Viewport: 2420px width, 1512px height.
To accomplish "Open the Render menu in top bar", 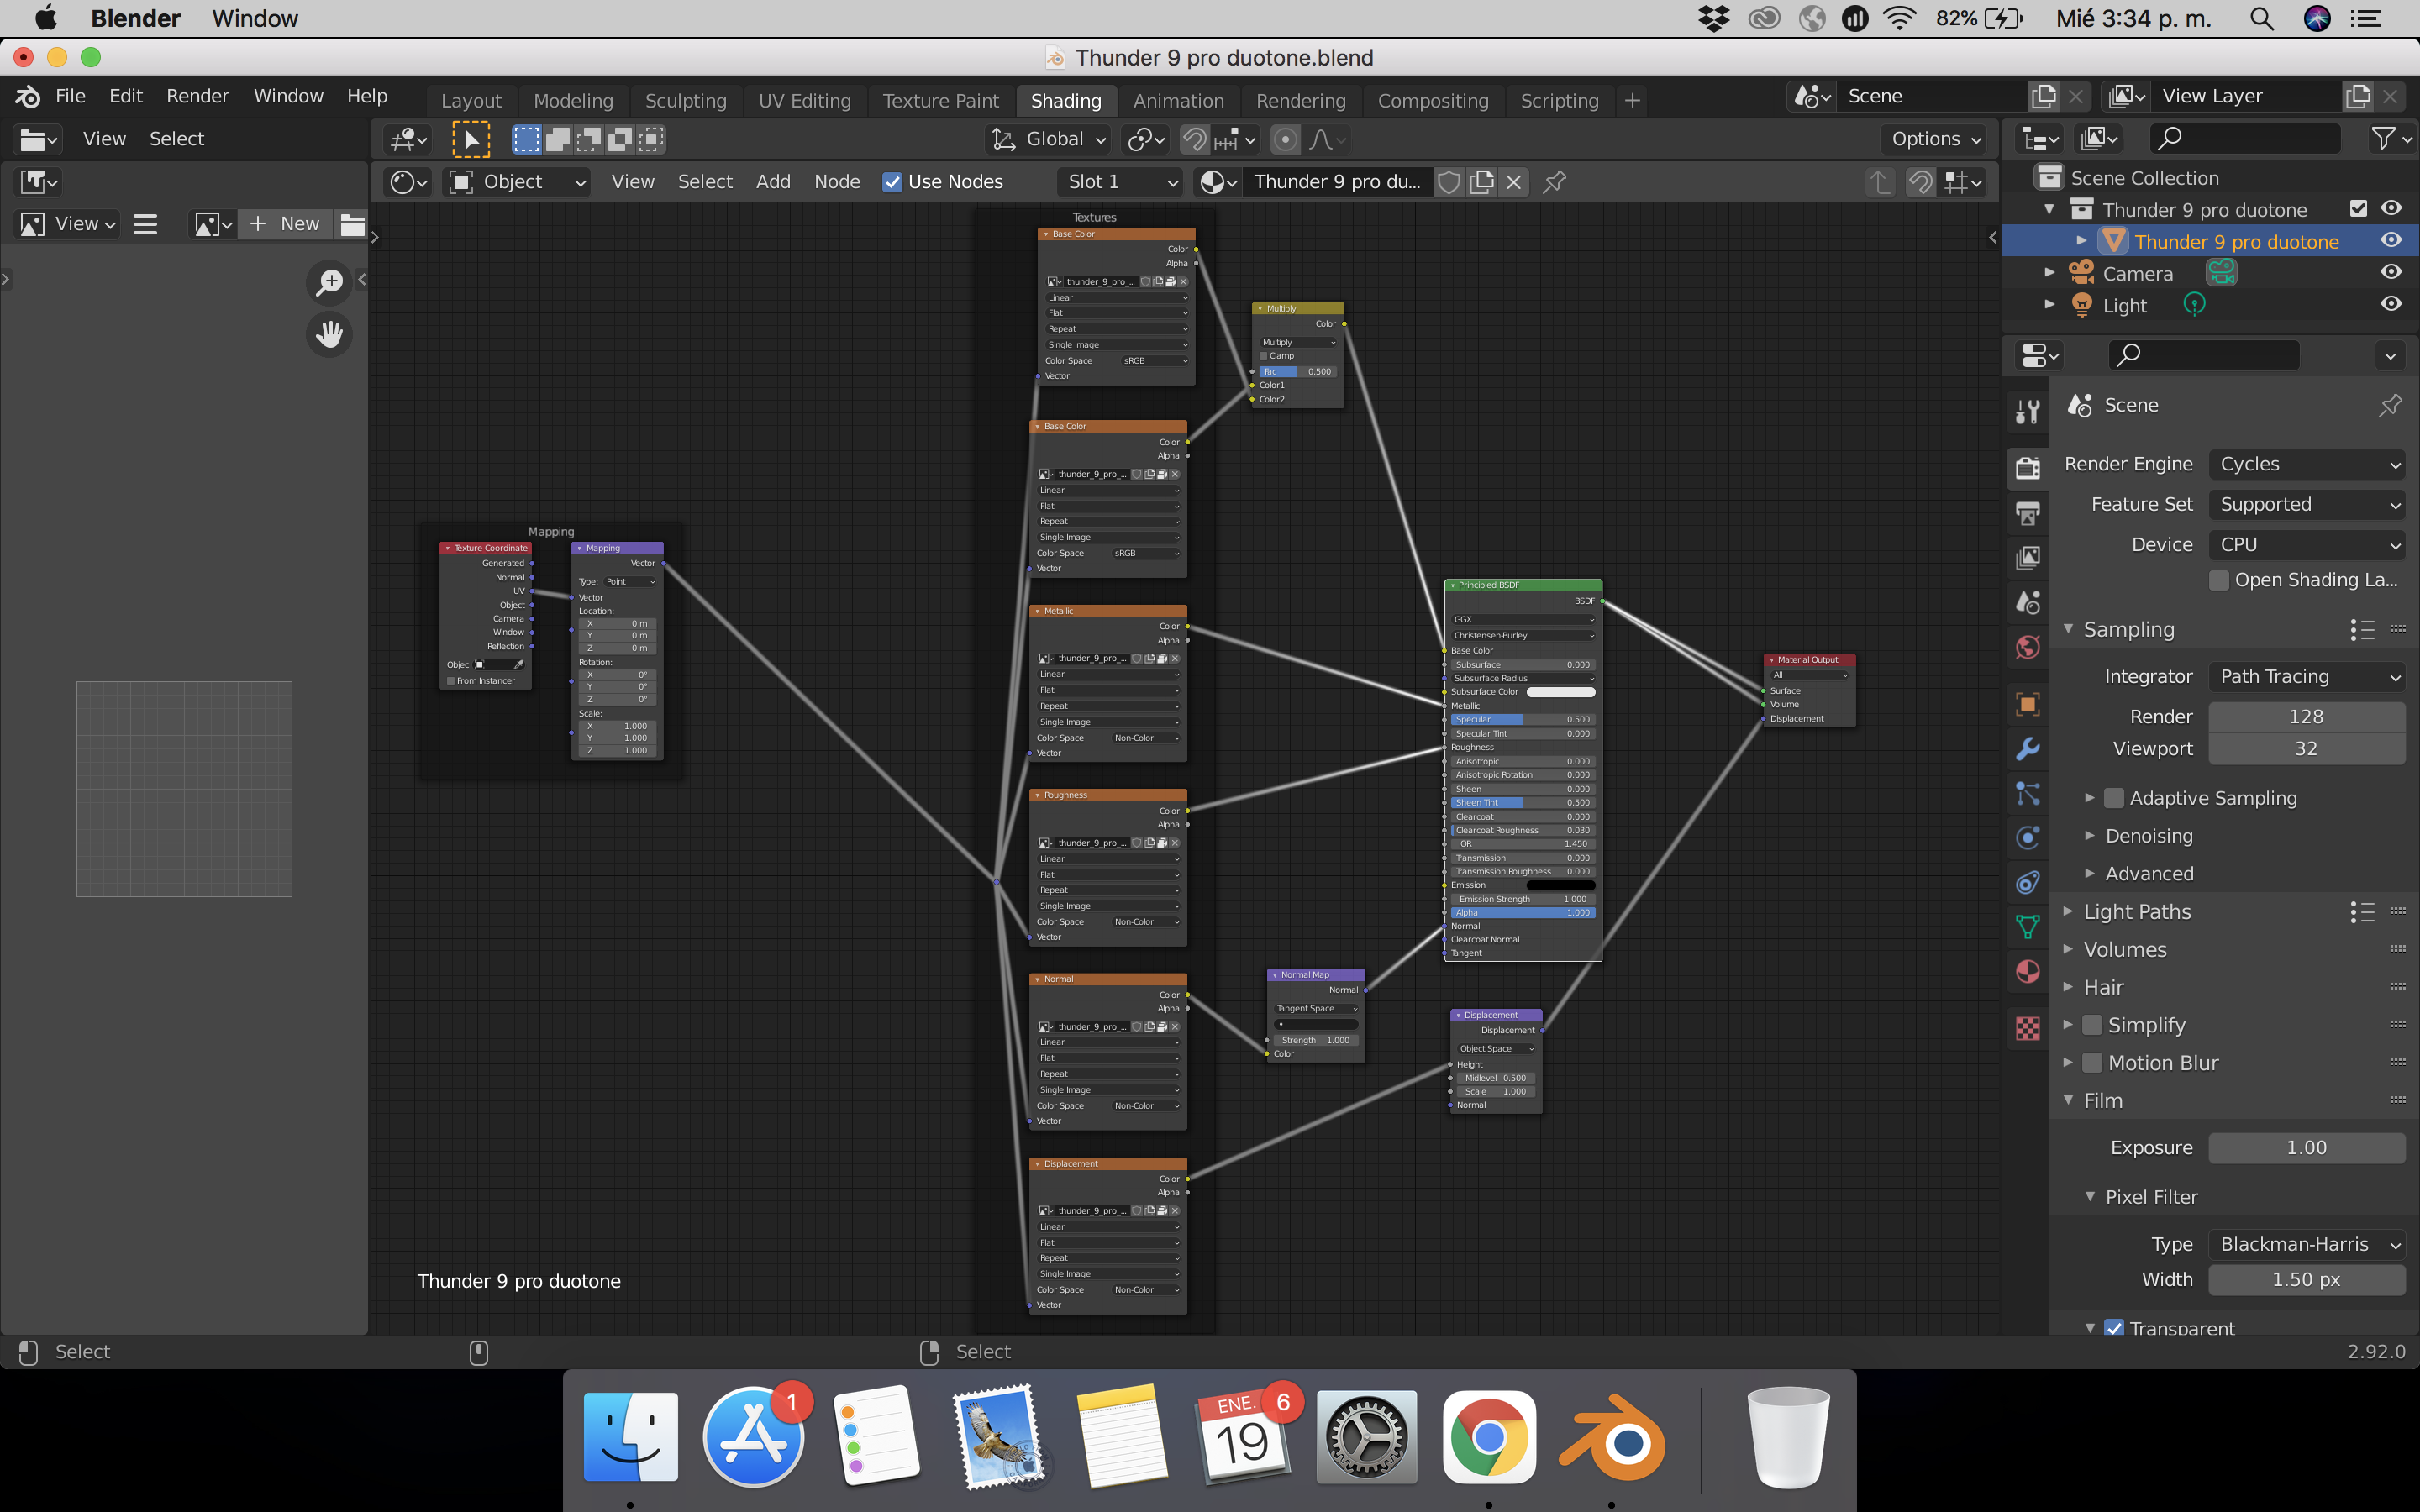I will pos(197,96).
